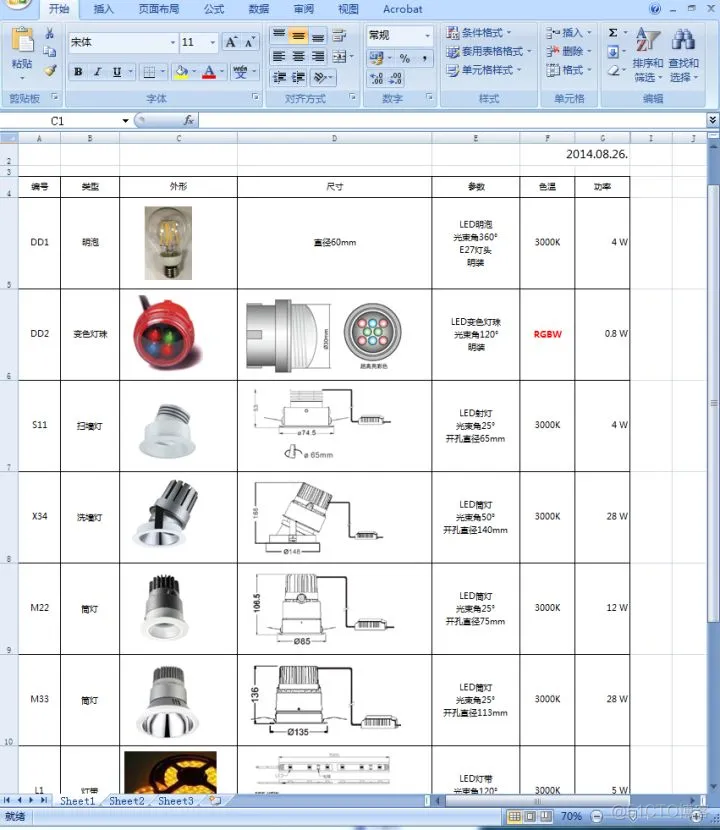Click the phonetic guide wén icon
Viewport: 720px width, 830px height.
[240, 71]
